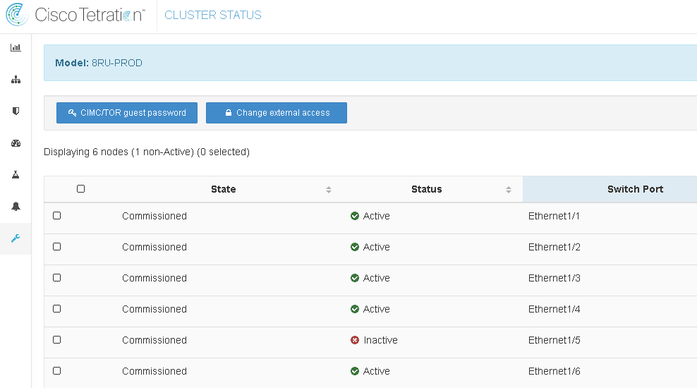Open CIMC/TOR guest password button
Viewport: 697px width, 388px height.
tap(127, 113)
